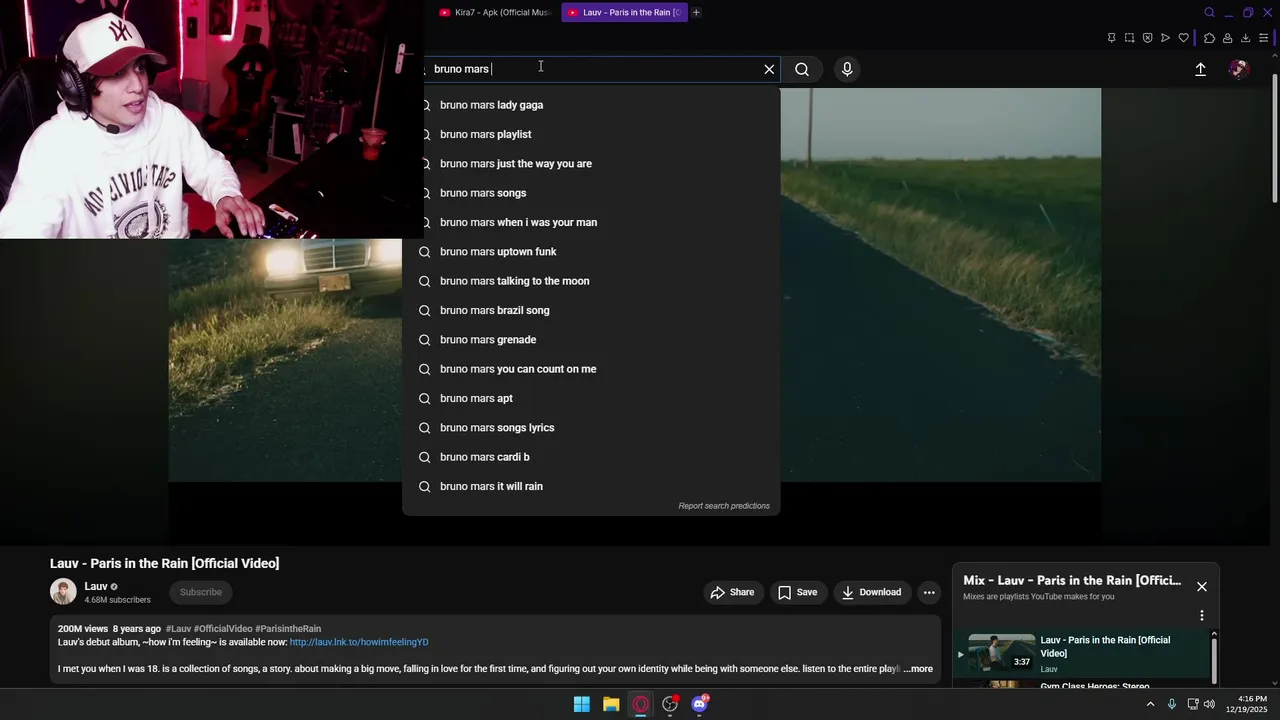Choose suggestion 'bruno mars cardi b'

(x=591, y=457)
